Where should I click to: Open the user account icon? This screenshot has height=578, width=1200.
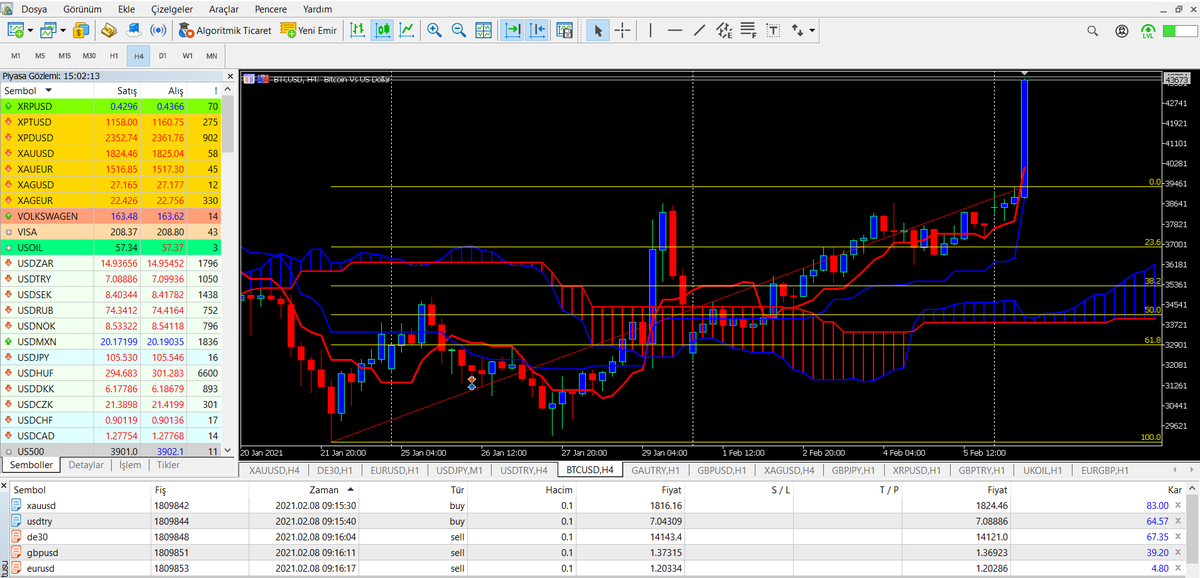[x=1120, y=30]
